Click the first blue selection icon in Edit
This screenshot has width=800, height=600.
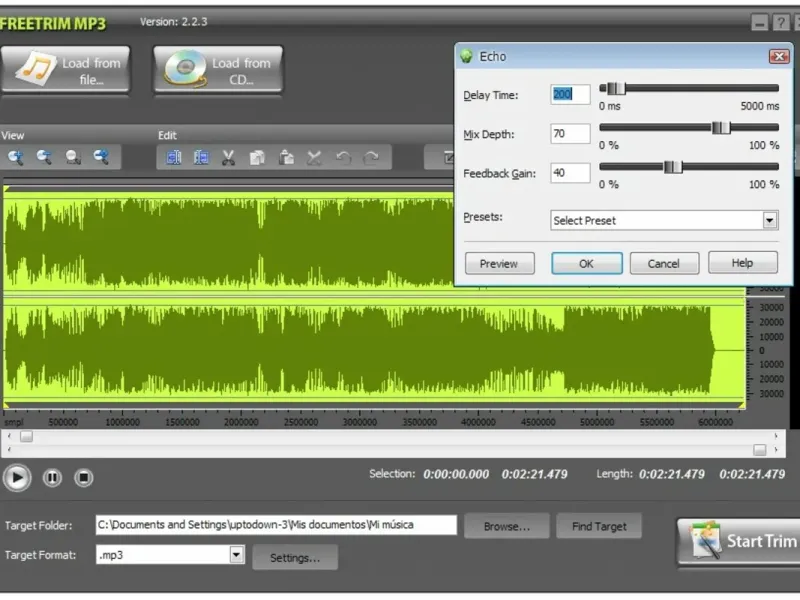(x=173, y=157)
